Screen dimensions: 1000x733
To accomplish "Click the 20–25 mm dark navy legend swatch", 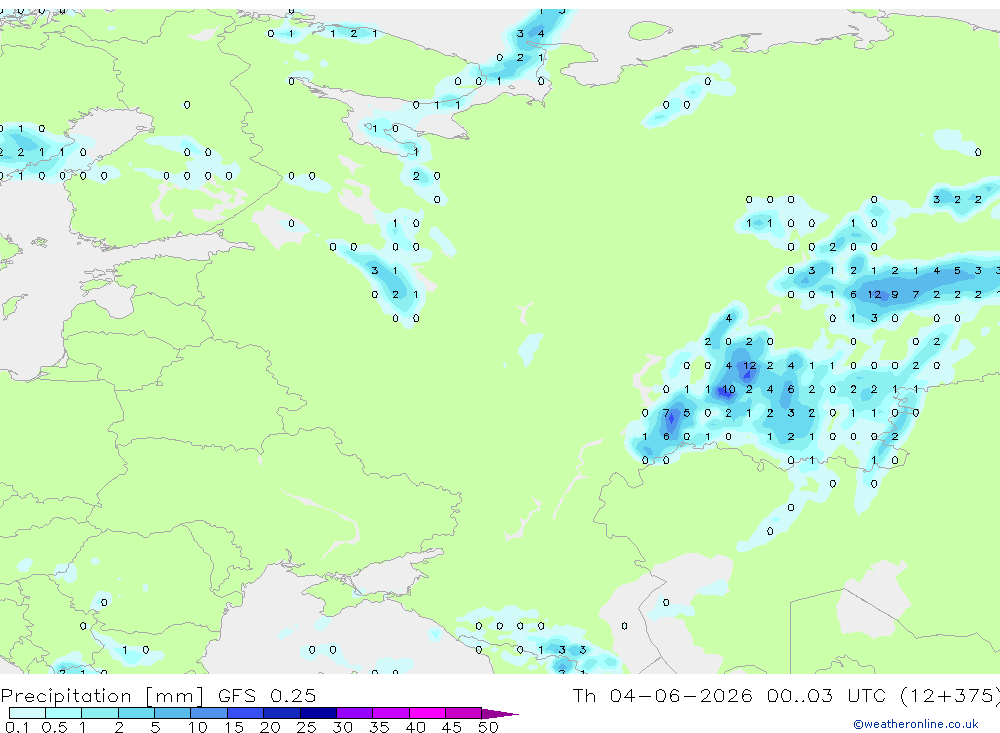I will pyautogui.click(x=282, y=713).
